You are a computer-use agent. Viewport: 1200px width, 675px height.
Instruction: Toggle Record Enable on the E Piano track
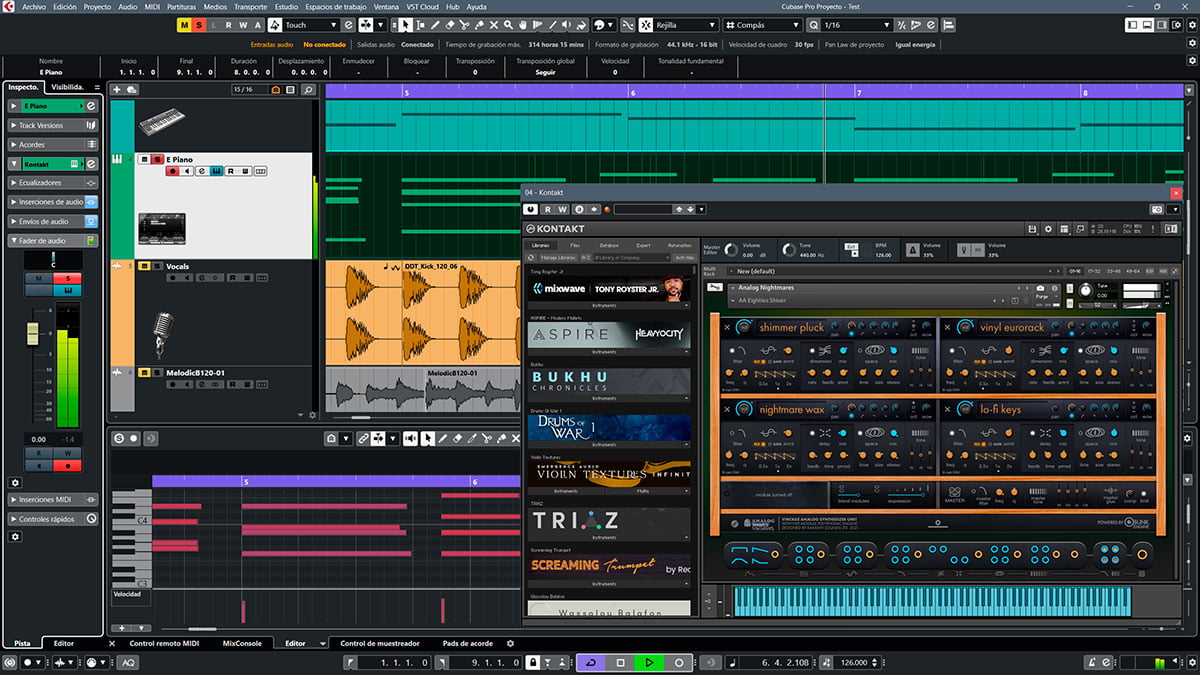click(x=173, y=171)
